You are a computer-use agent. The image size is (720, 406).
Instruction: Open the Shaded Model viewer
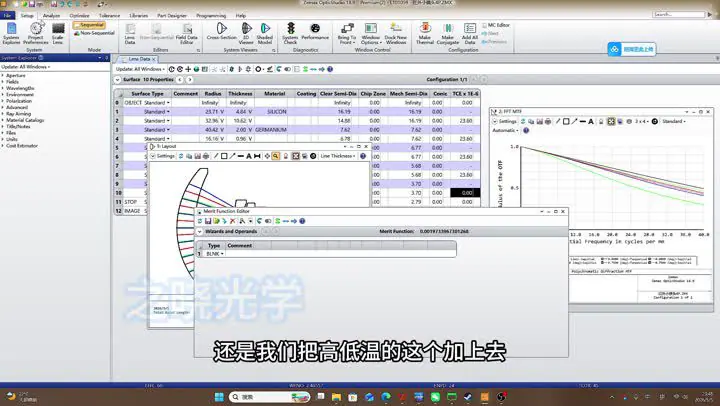pos(264,33)
